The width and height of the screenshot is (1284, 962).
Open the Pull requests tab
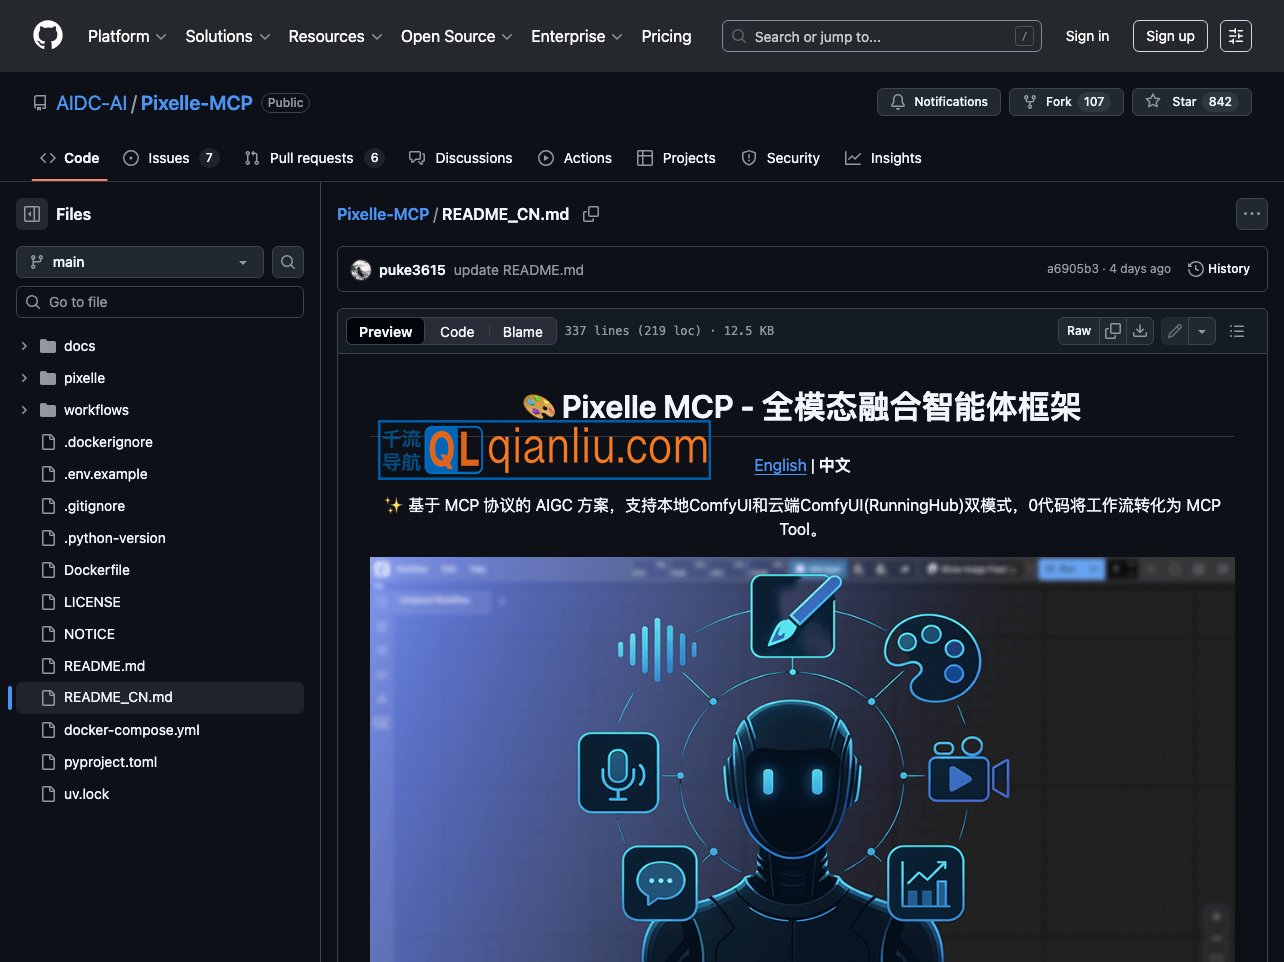311,158
